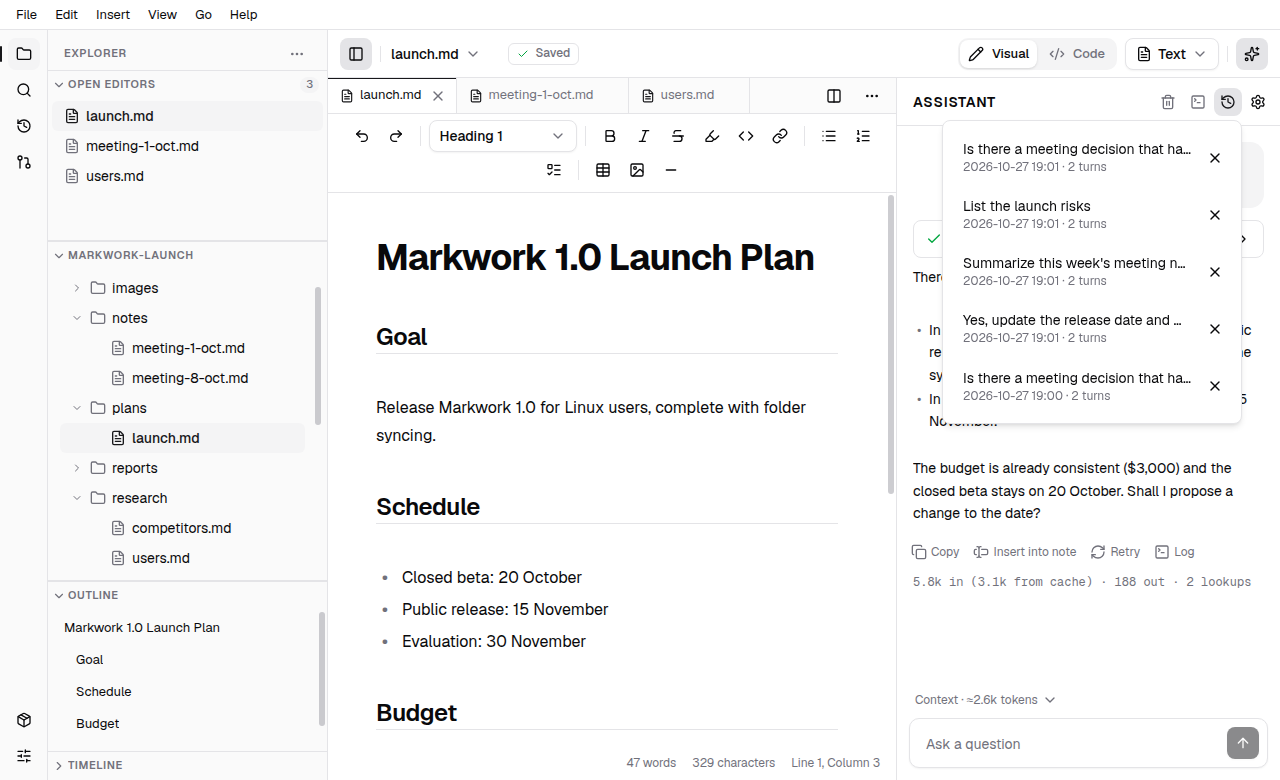Delete the 'List the launch risks' history entry
Screen dimensions: 1280x780
[1215, 215]
